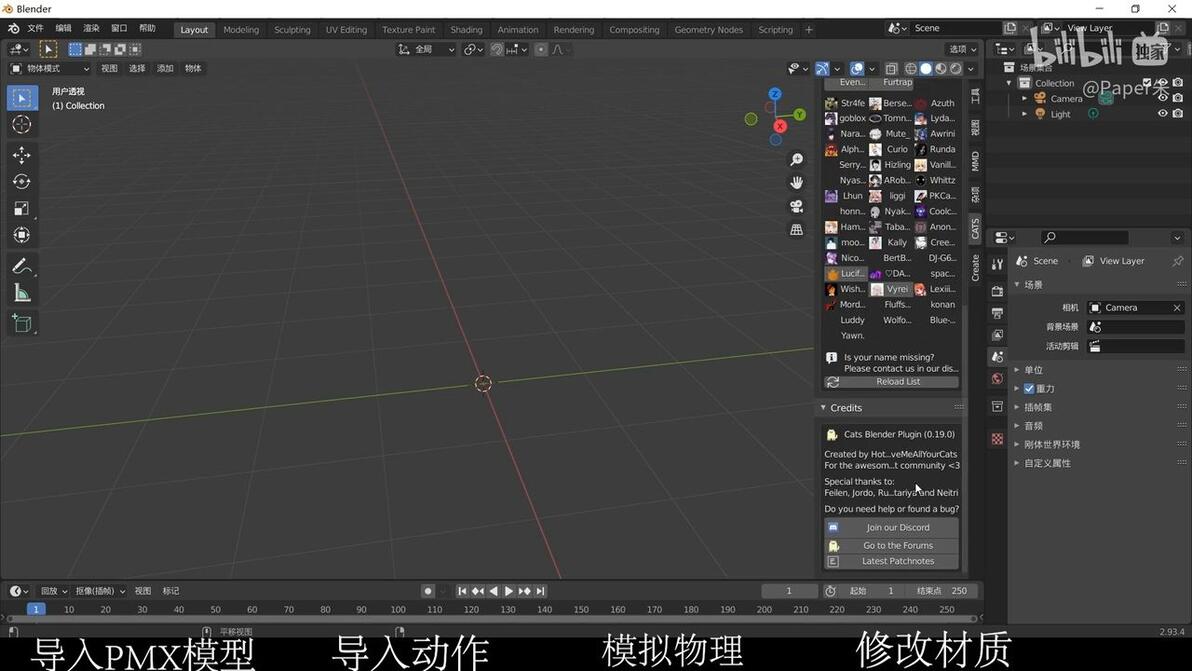
Task: Switch to solid shading mode
Action: coord(925,68)
